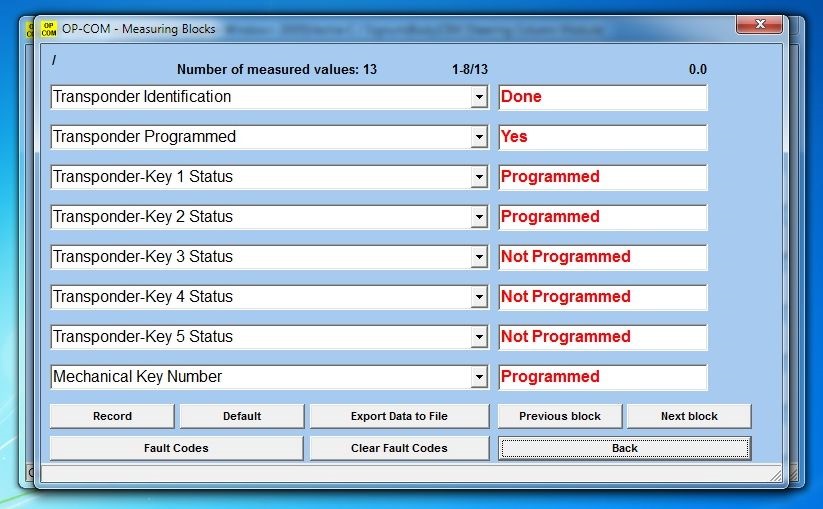
Task: Click Key 5 'Not Programmed' value field
Action: tap(603, 337)
